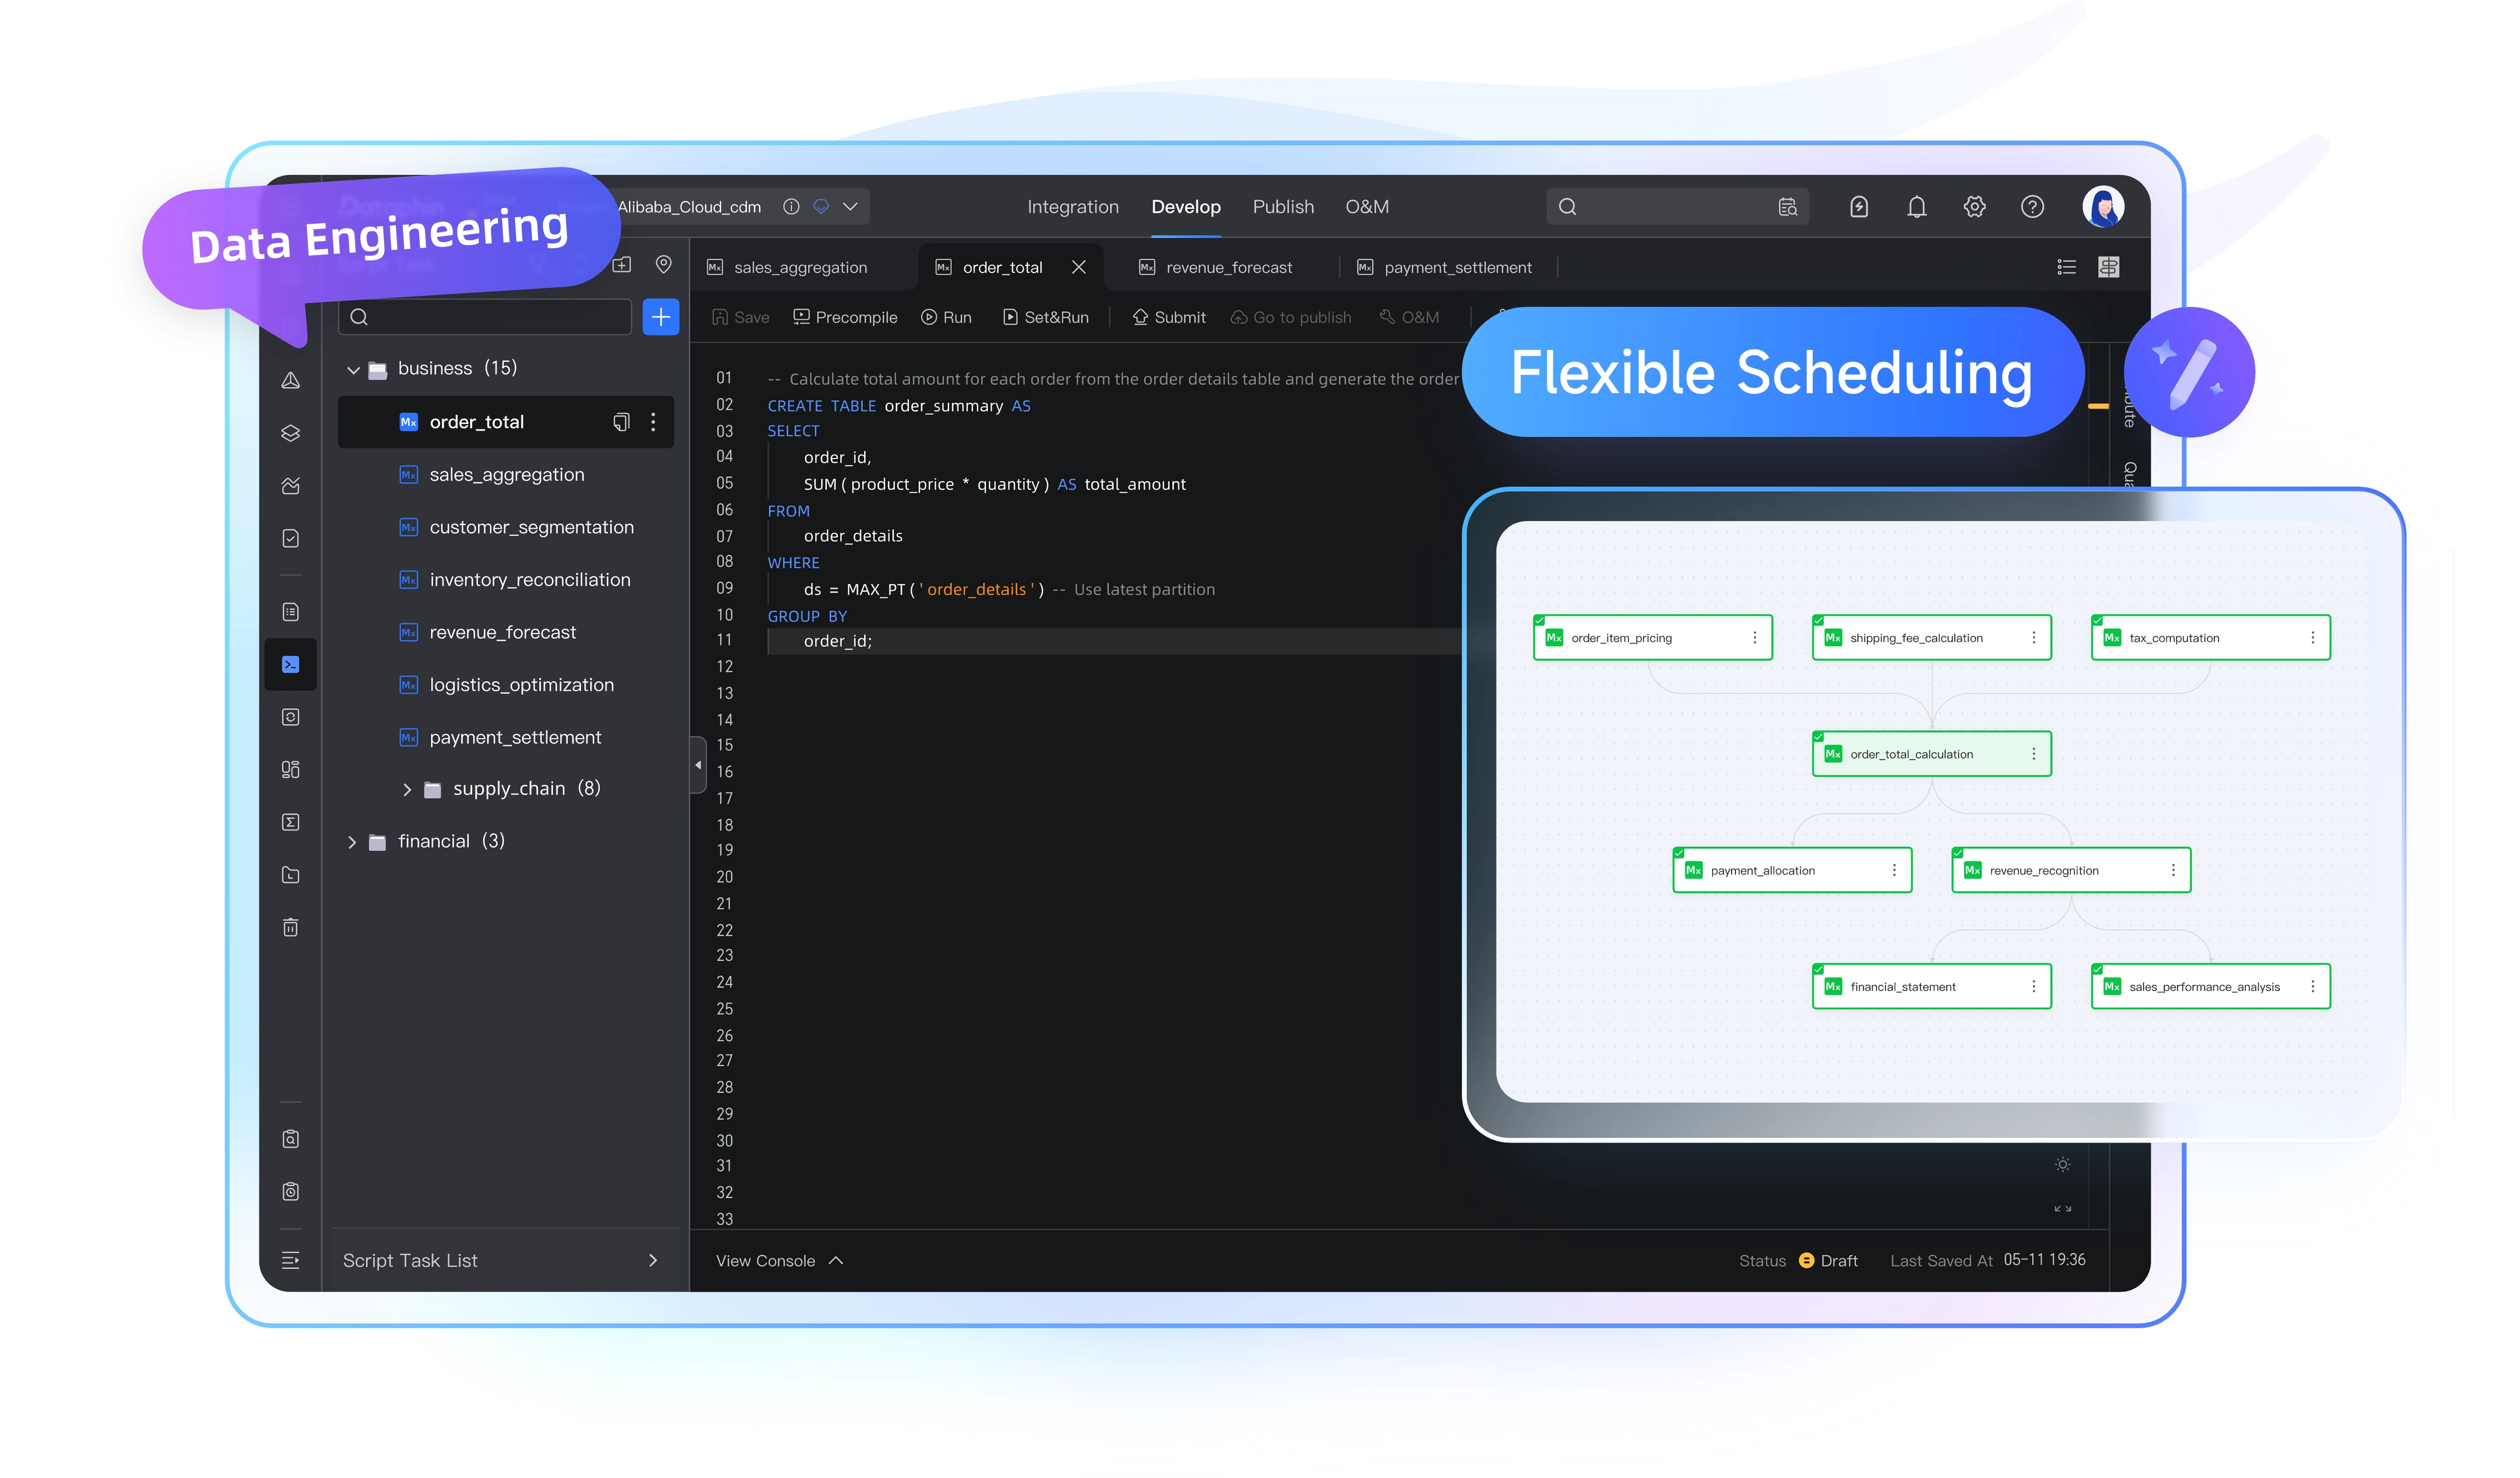The image size is (2520, 1478).
Task: Click the blue plus add button
Action: (660, 317)
